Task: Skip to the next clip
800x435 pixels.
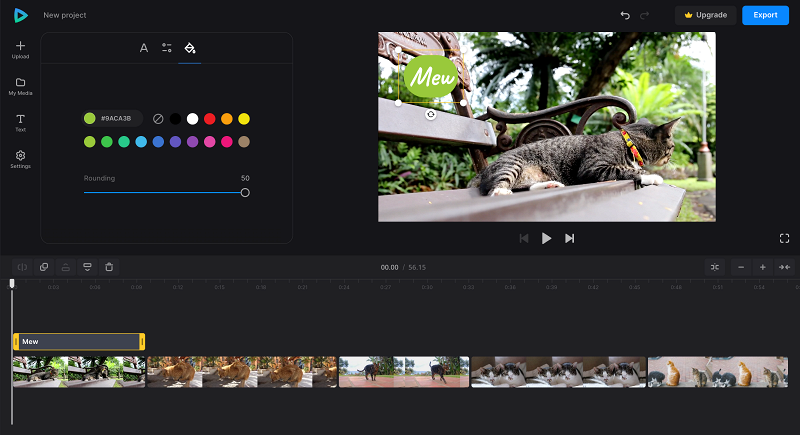Action: [569, 239]
